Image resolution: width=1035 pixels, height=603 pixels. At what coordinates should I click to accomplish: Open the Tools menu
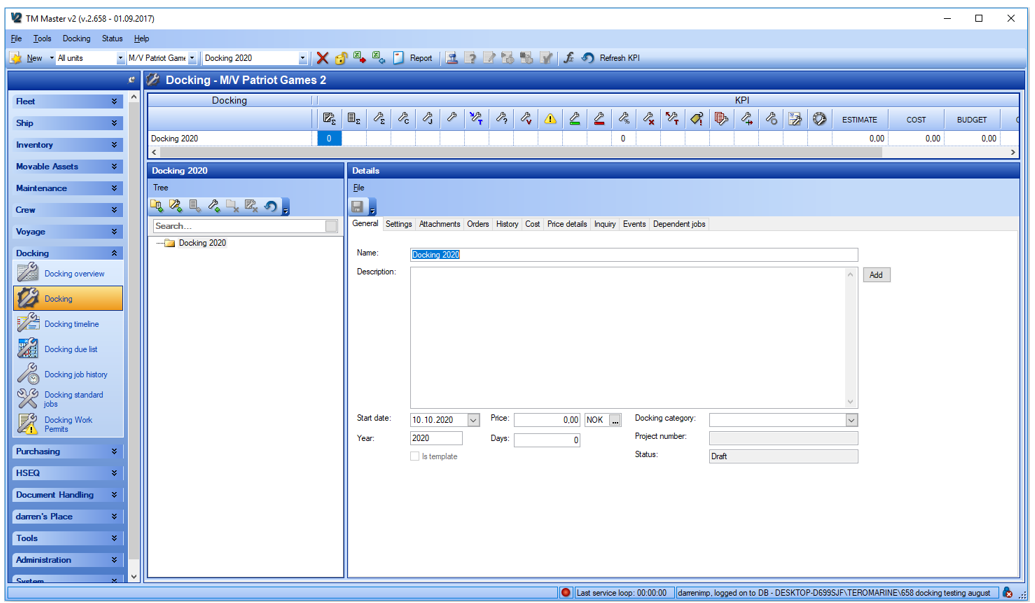[x=42, y=38]
